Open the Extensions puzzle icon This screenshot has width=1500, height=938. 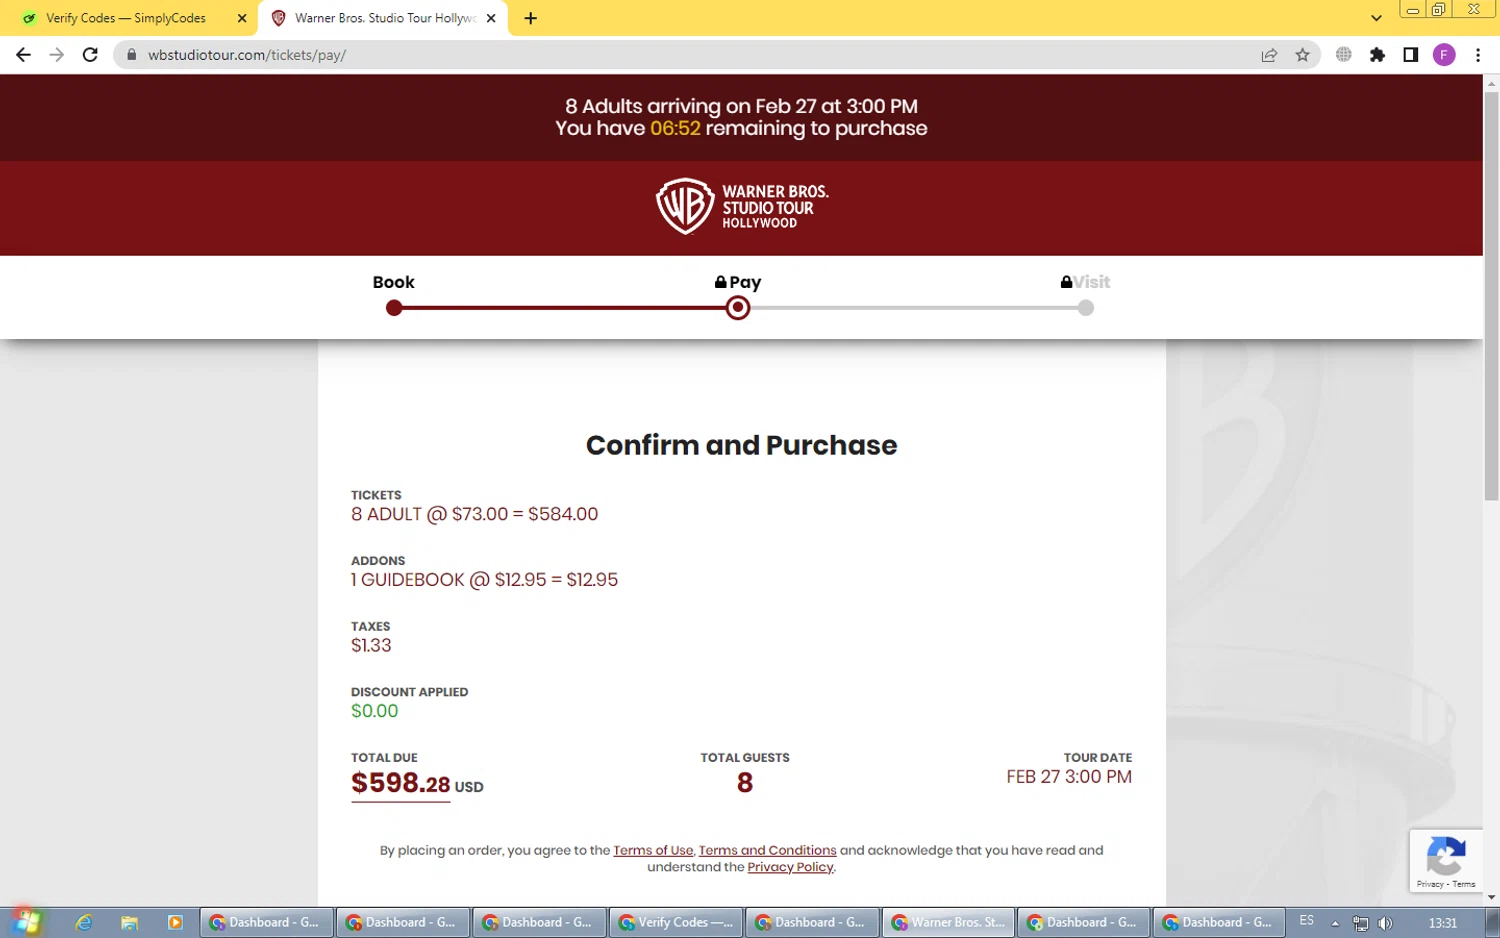[1377, 55]
